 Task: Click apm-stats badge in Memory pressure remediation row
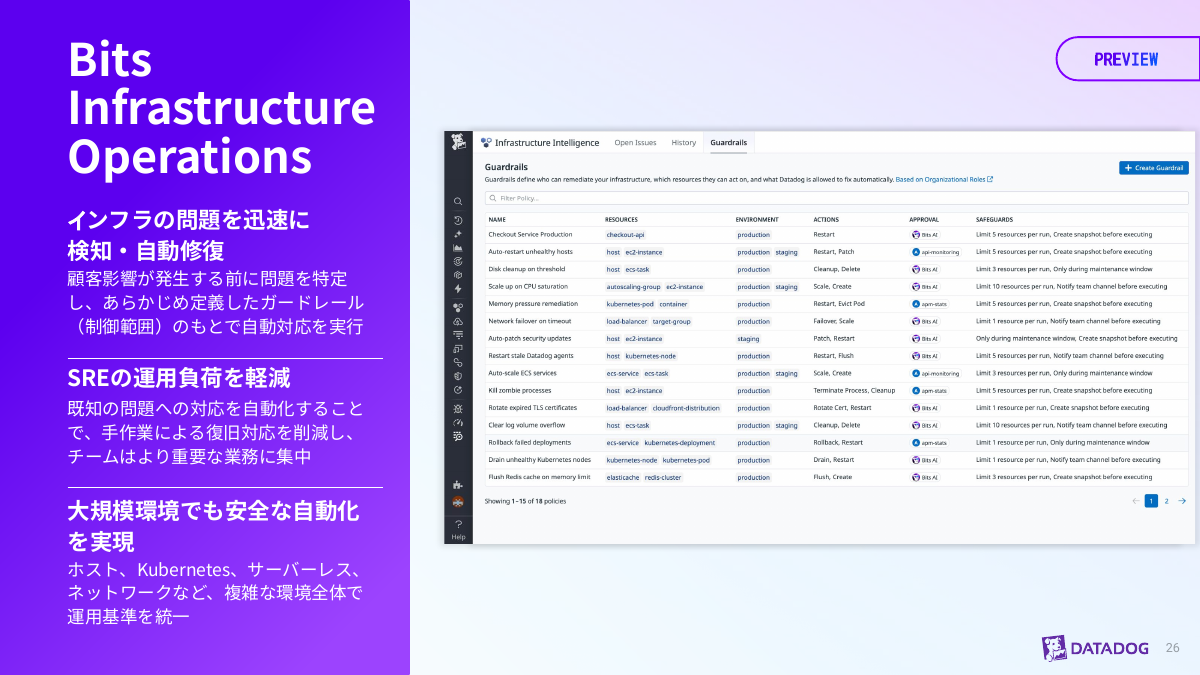[x=930, y=304]
